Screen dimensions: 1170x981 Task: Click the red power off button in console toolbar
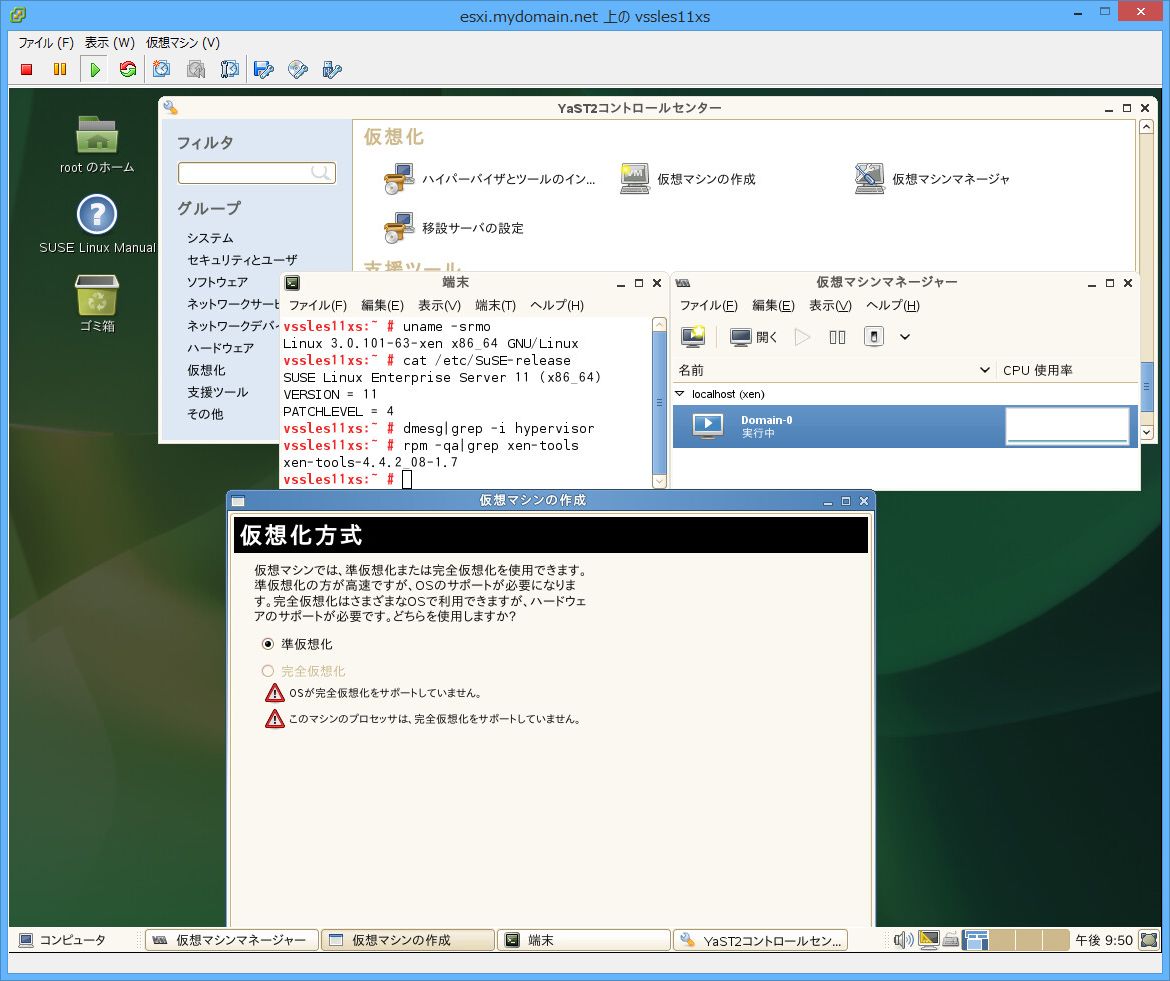27,69
